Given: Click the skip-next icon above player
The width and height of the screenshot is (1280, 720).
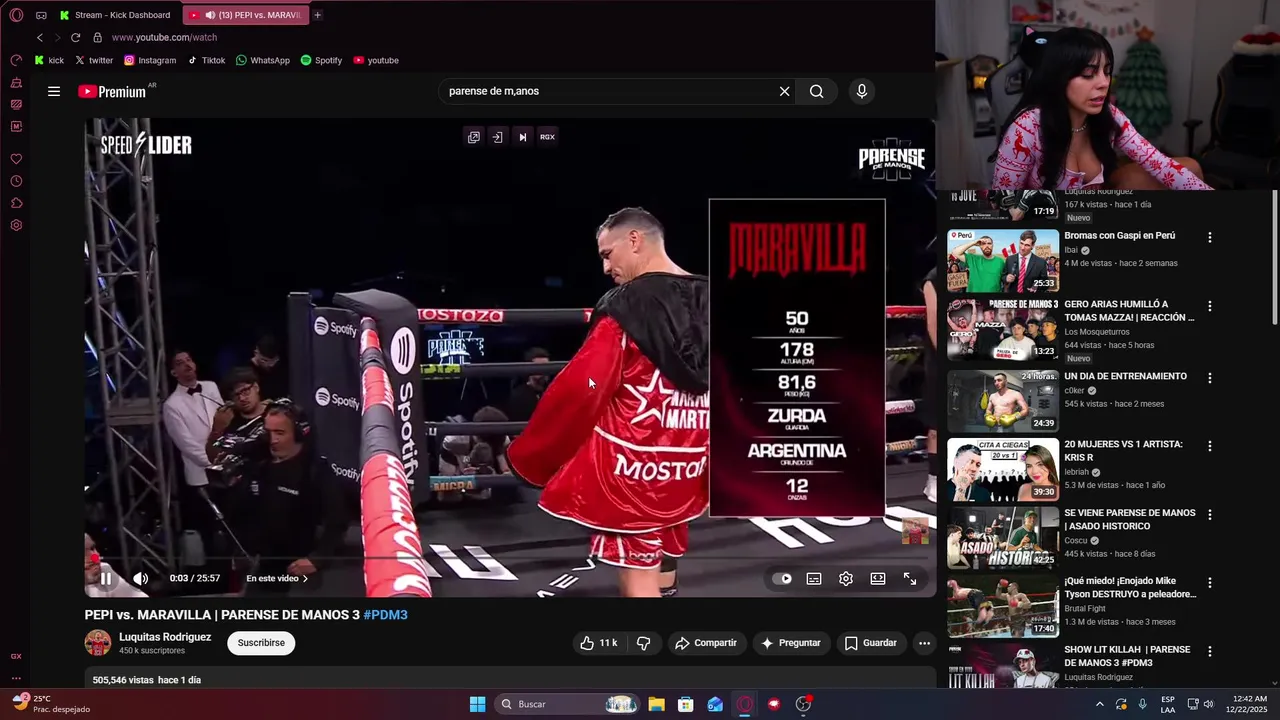Looking at the screenshot, I should tap(522, 137).
